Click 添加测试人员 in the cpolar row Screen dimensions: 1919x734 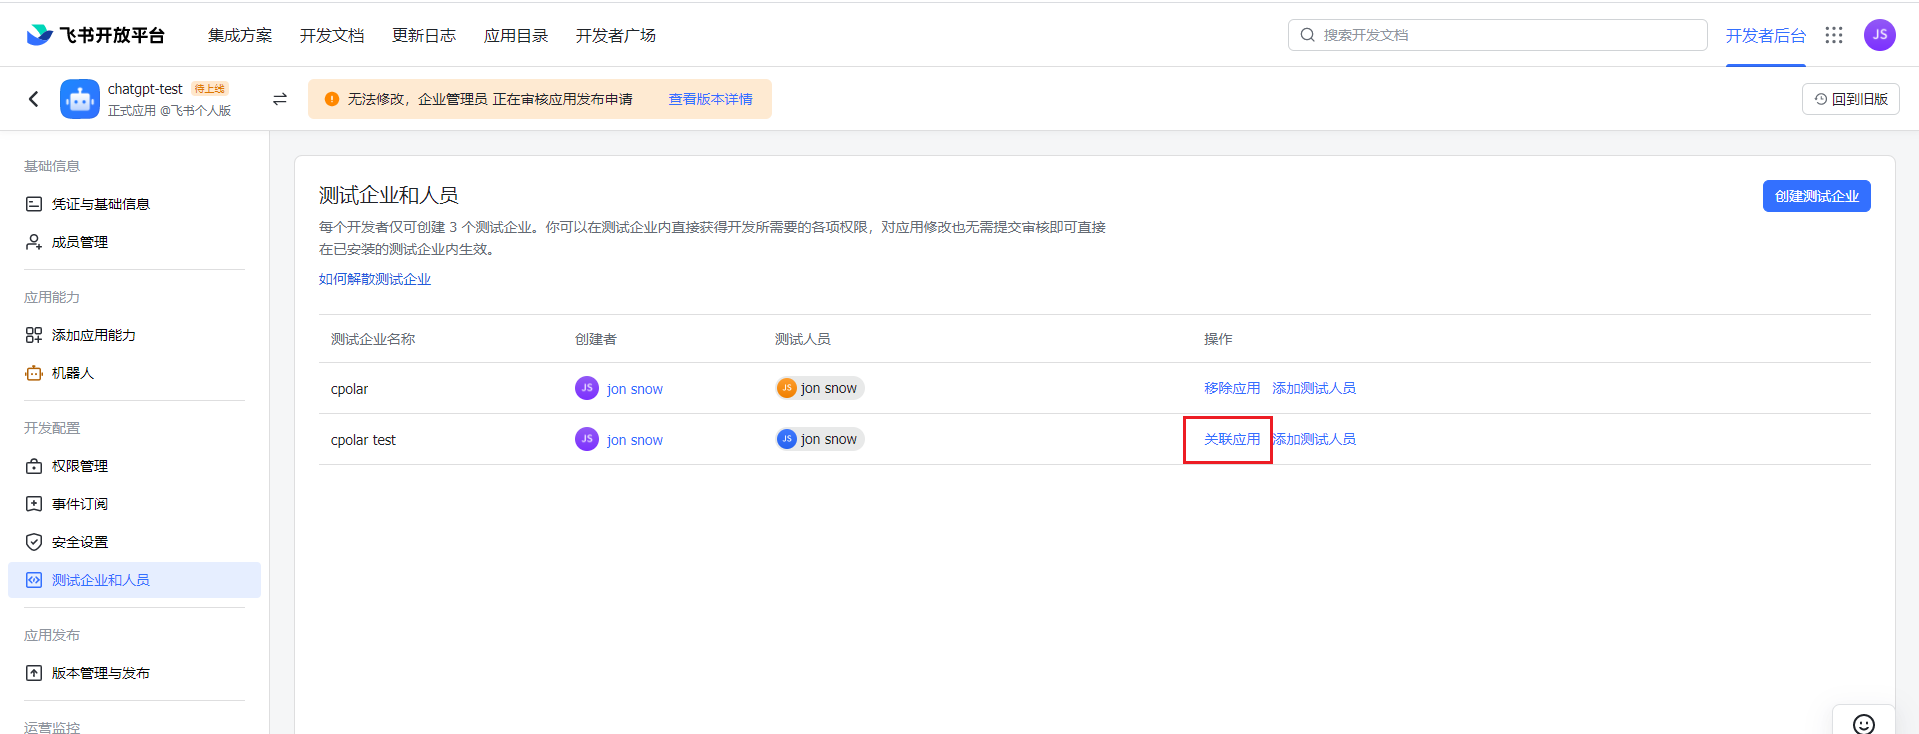(x=1314, y=388)
